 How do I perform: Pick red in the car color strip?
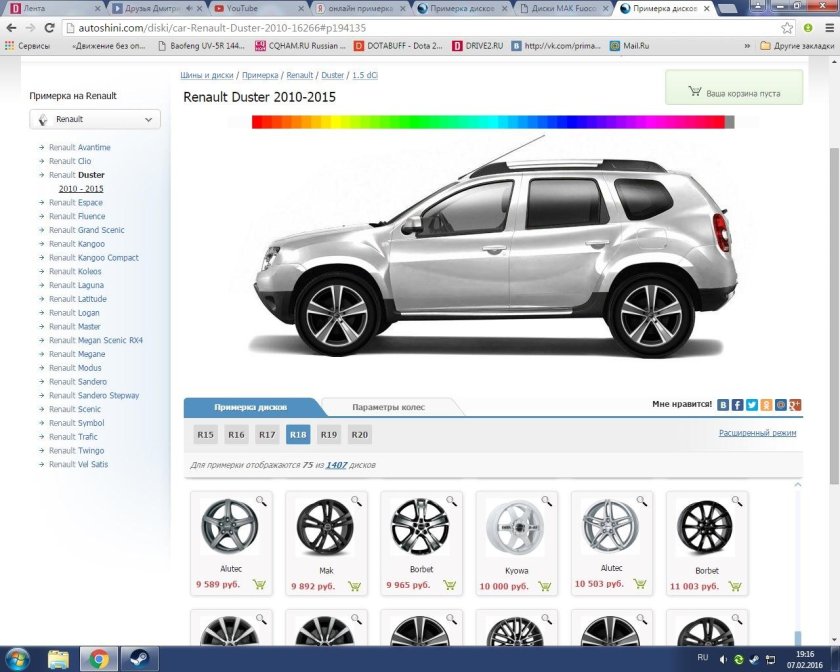click(258, 122)
